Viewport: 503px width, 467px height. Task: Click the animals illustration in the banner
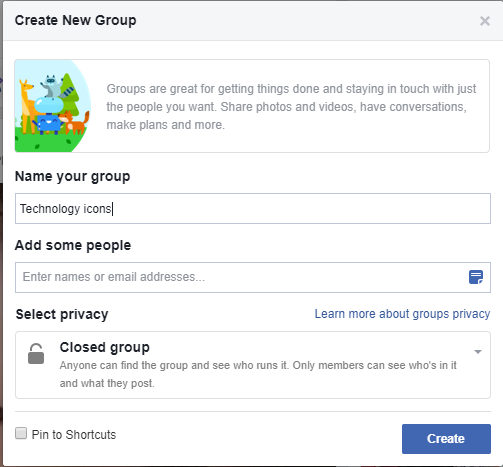pos(53,106)
